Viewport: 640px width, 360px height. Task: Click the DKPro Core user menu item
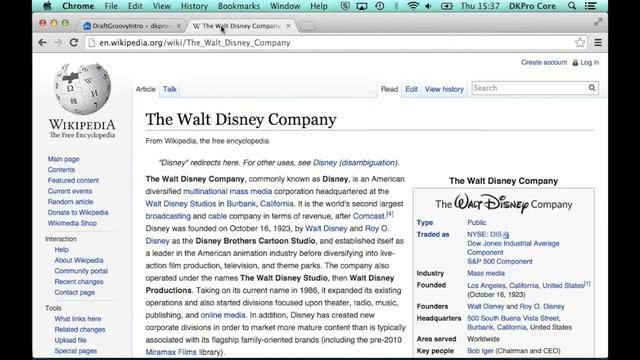(532, 6)
